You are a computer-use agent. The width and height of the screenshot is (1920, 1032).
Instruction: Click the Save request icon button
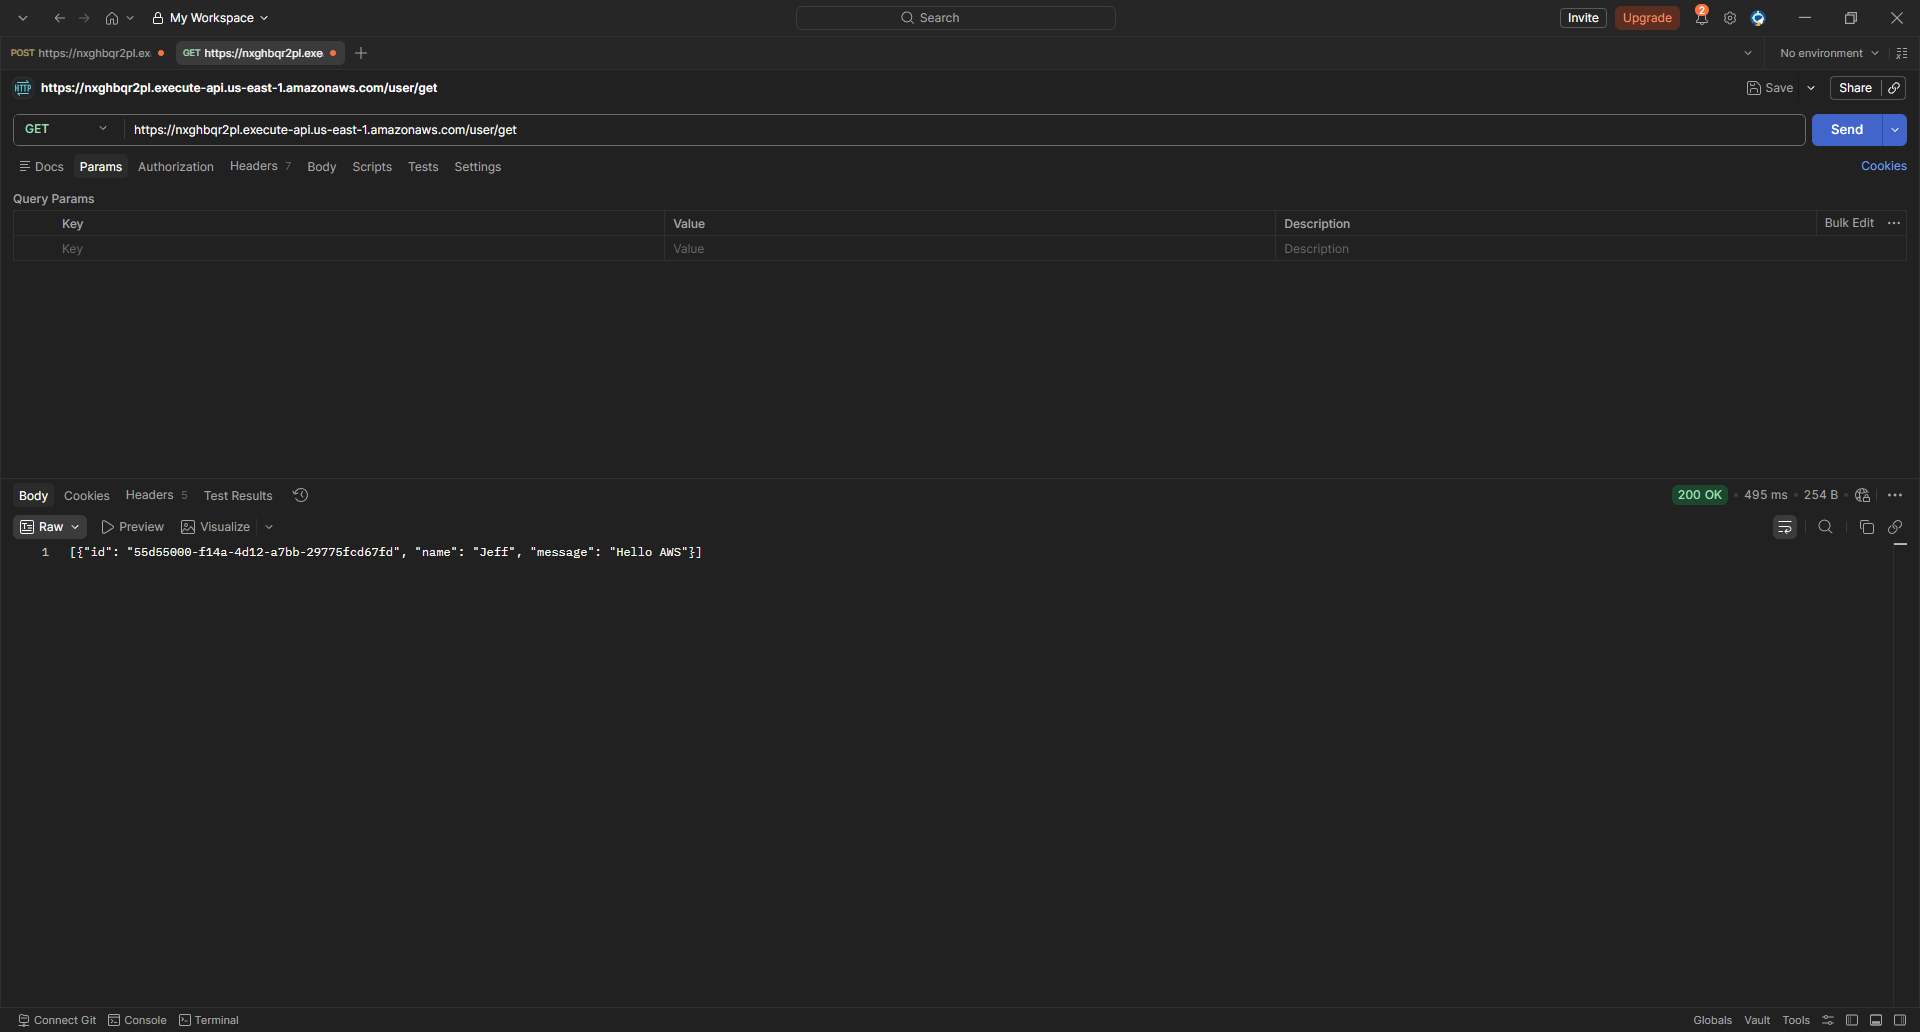coord(1770,88)
